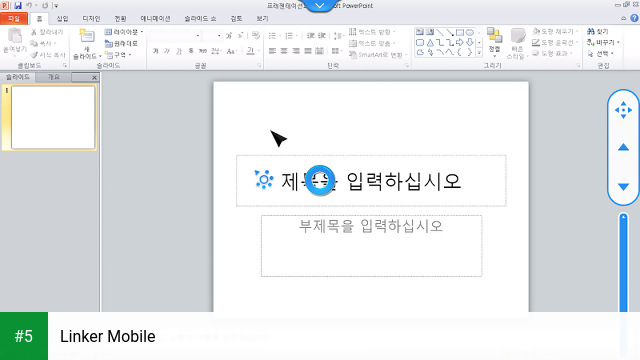Open the Layout (레이아웃) dropdown

tap(124, 32)
